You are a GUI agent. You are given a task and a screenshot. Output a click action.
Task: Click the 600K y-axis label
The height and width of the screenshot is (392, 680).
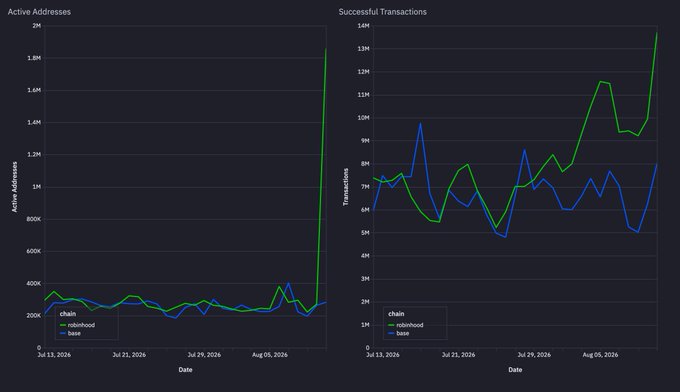34,251
